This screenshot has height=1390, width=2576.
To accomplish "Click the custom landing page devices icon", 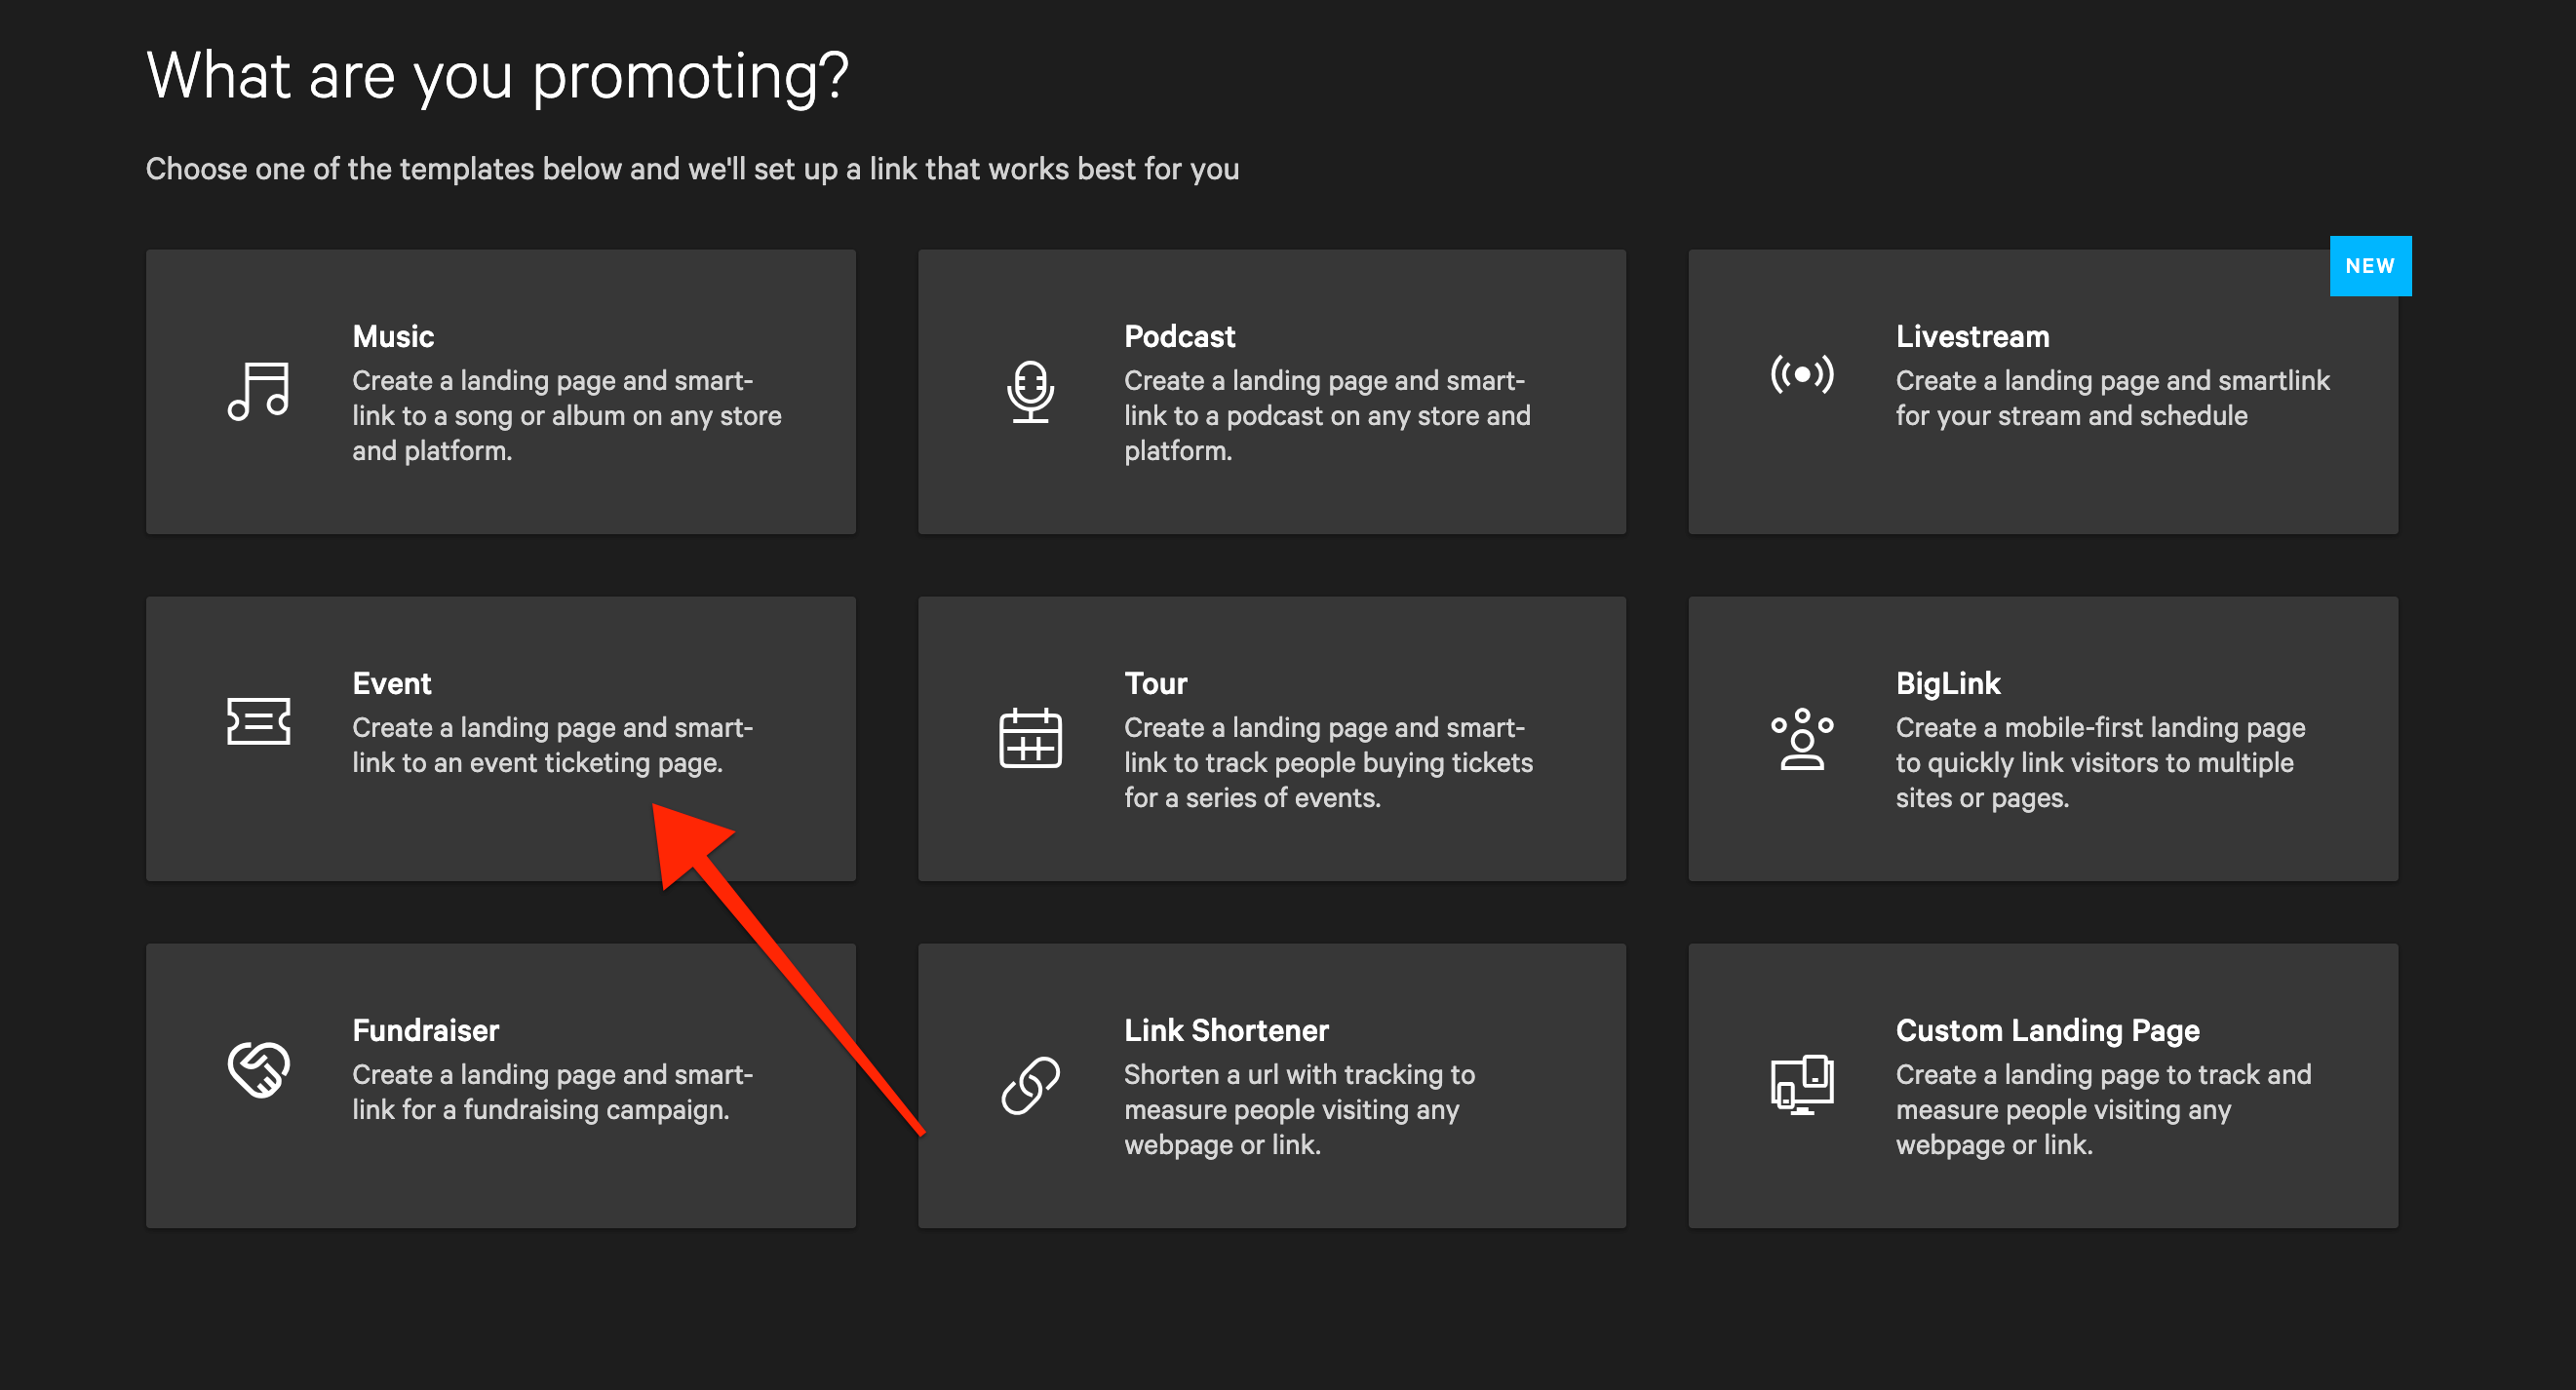I will (1801, 1085).
